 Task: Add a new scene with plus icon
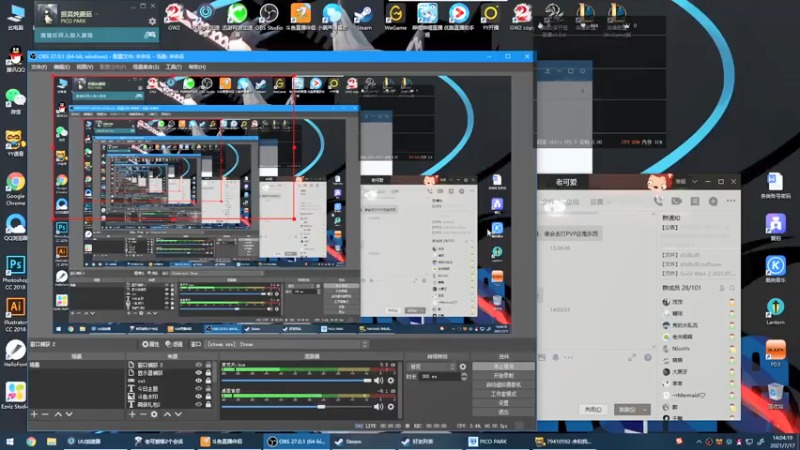tap(34, 414)
